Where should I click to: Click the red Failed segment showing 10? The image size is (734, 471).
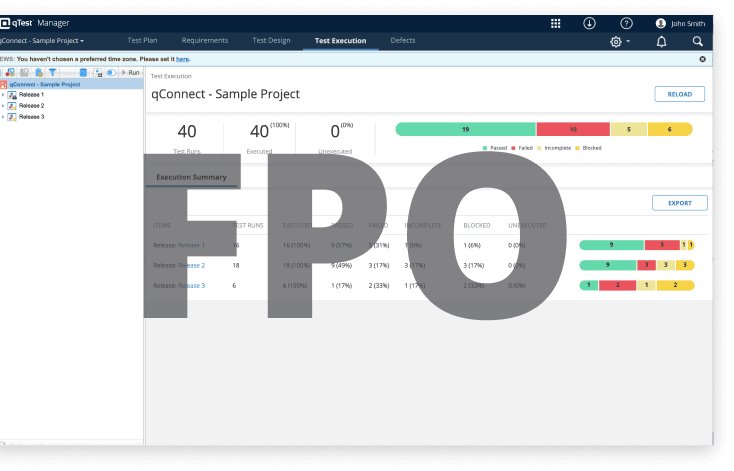coord(573,129)
